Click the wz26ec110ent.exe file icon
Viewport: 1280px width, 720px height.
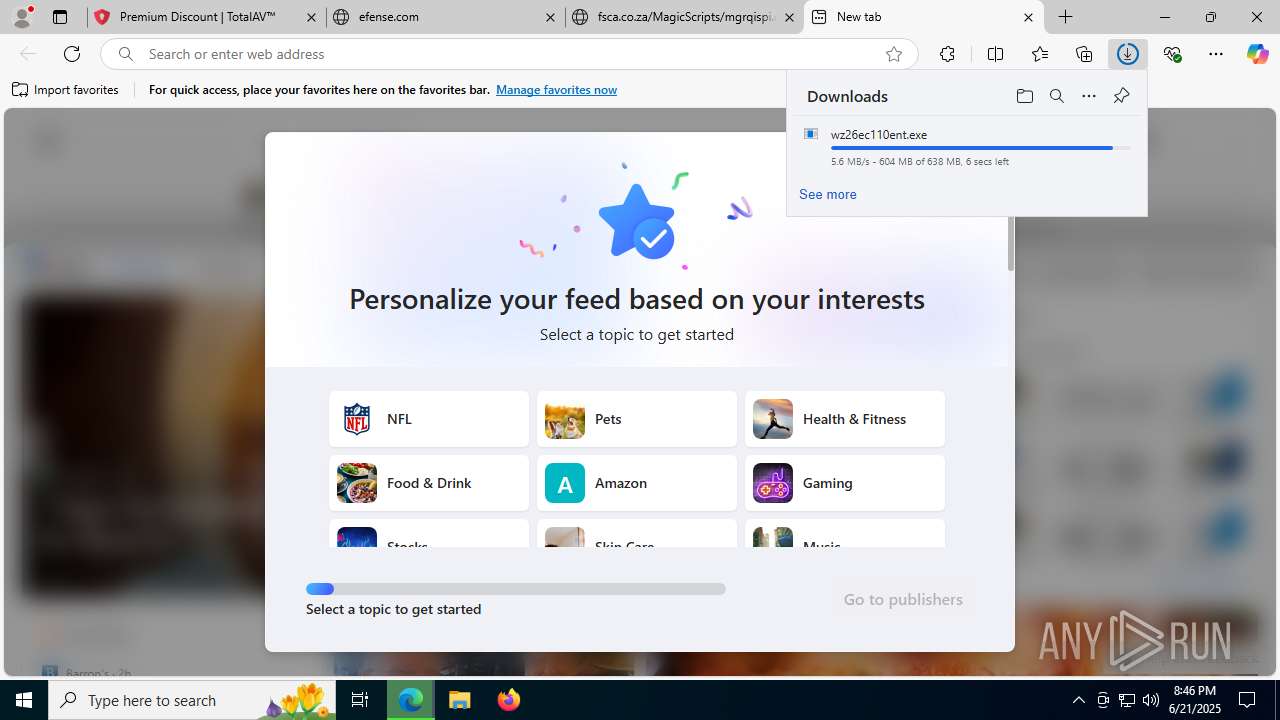point(811,134)
